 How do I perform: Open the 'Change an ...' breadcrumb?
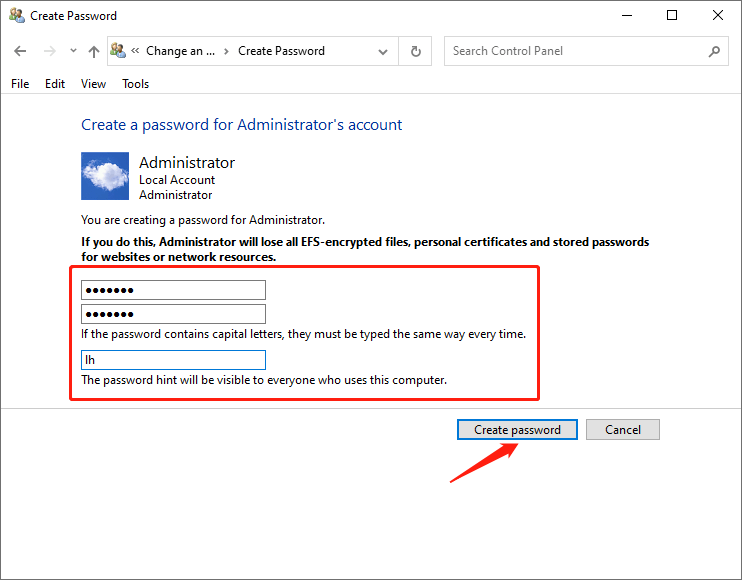click(x=180, y=51)
